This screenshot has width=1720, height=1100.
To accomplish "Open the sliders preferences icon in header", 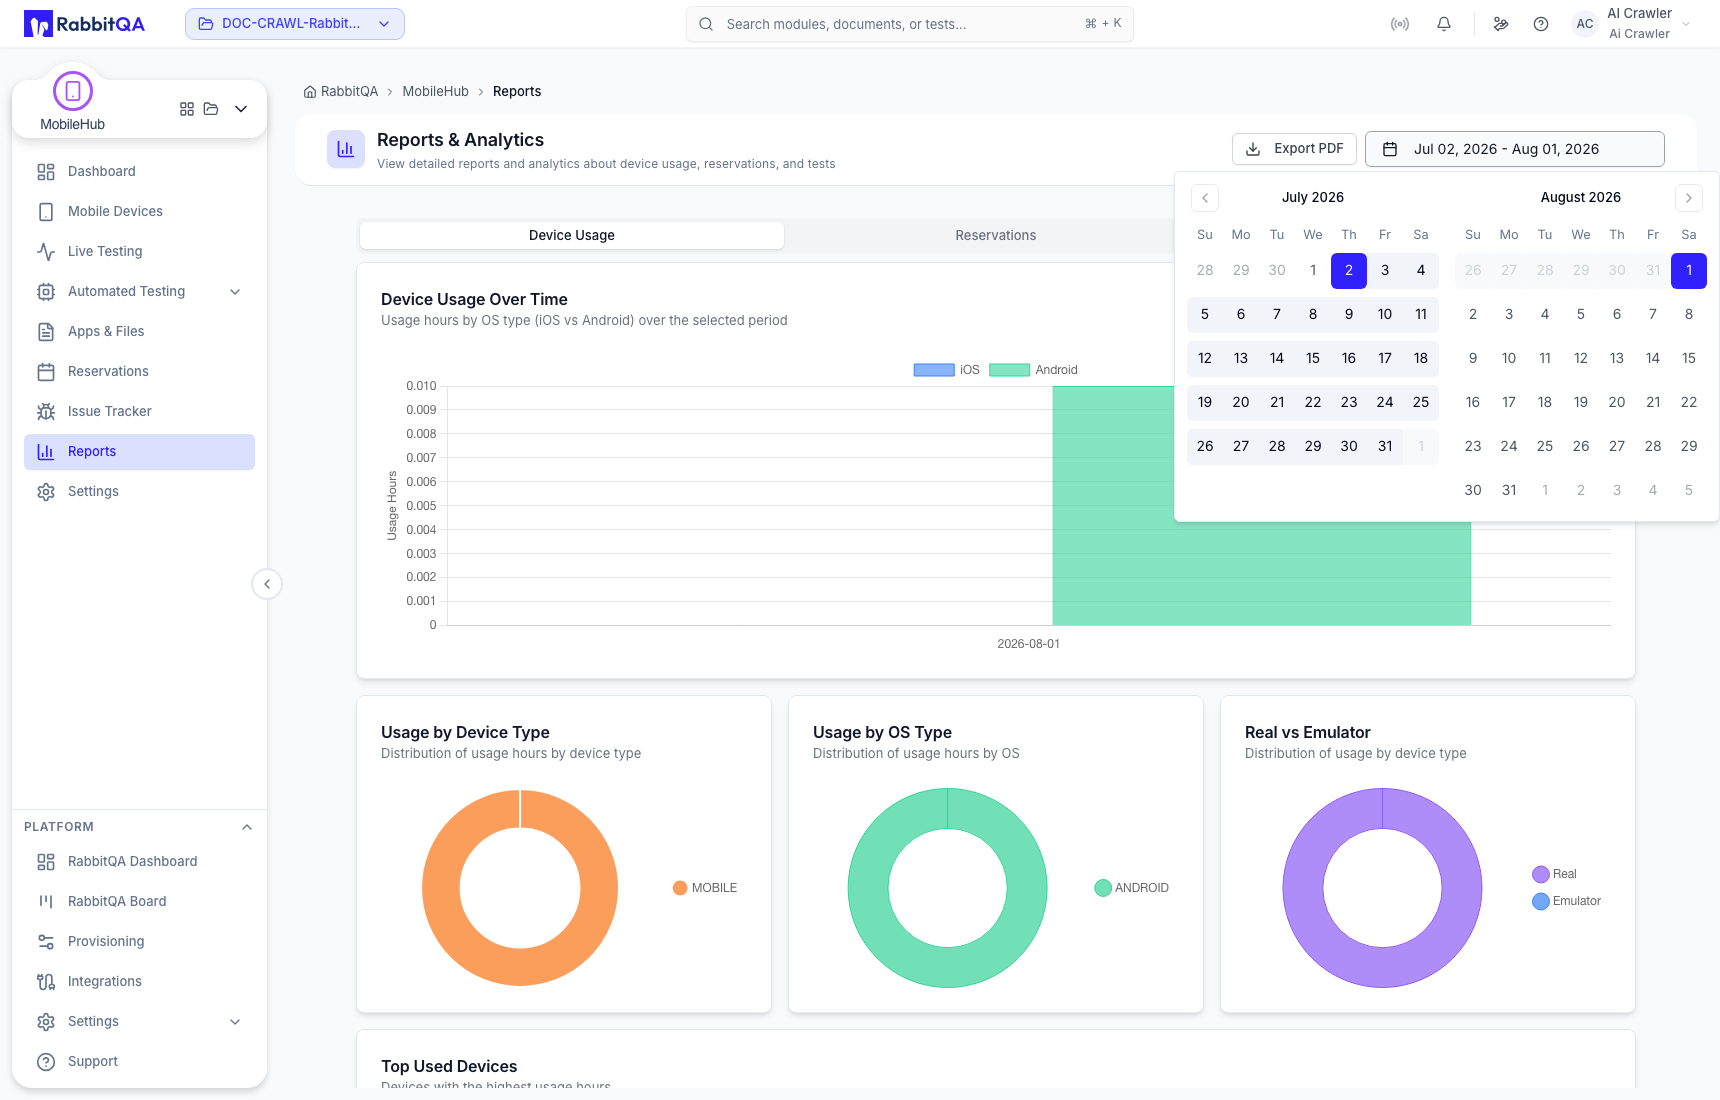I will 1501,24.
